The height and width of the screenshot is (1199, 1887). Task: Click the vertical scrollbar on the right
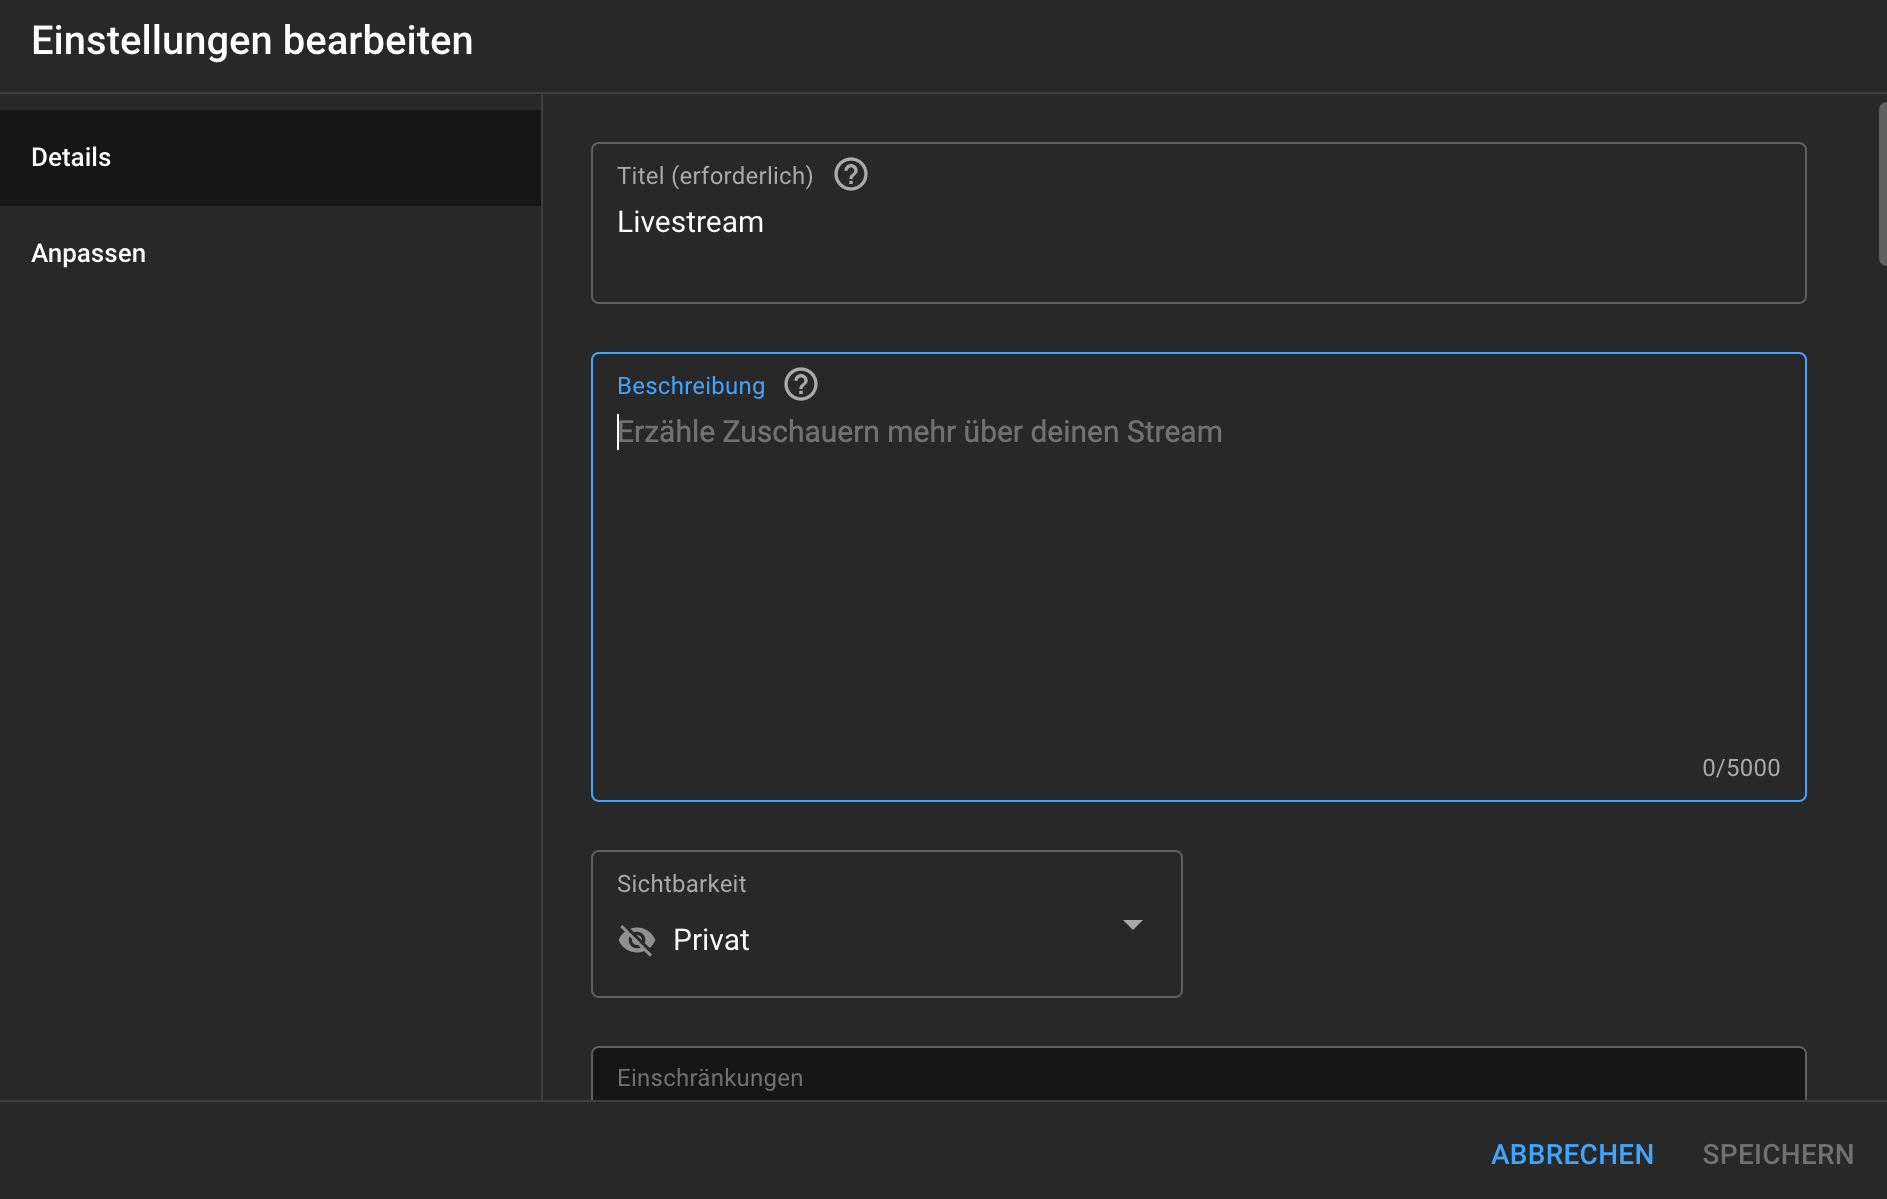tap(1881, 184)
